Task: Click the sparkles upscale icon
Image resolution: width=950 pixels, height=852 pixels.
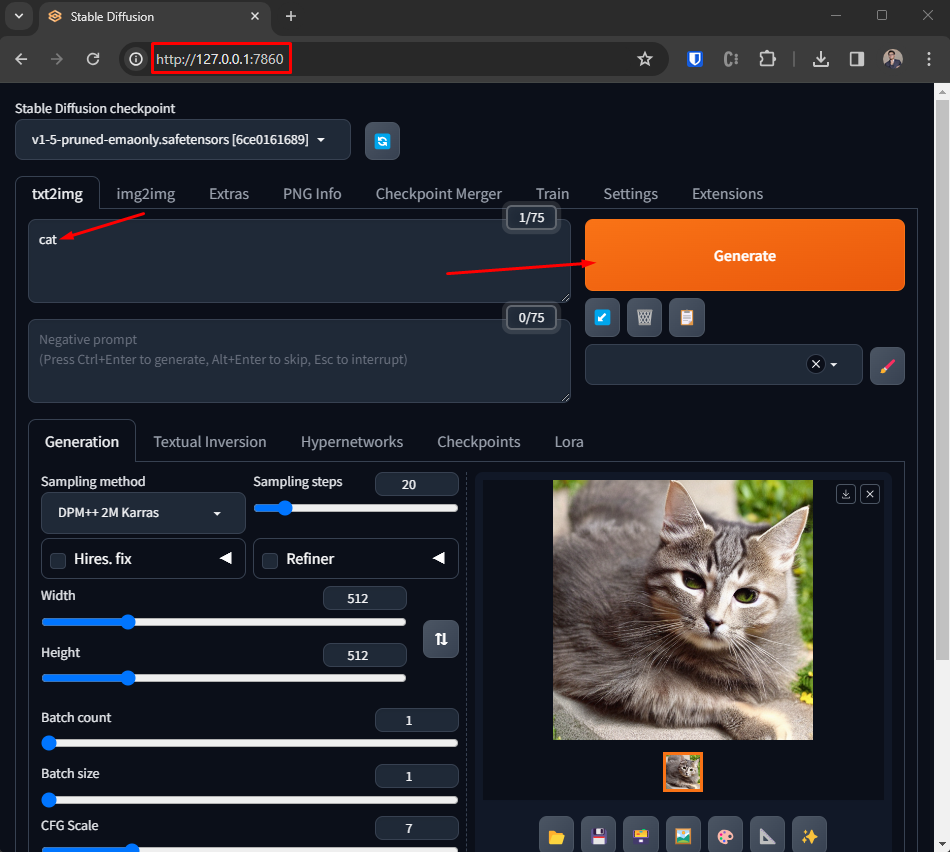Action: click(x=809, y=835)
